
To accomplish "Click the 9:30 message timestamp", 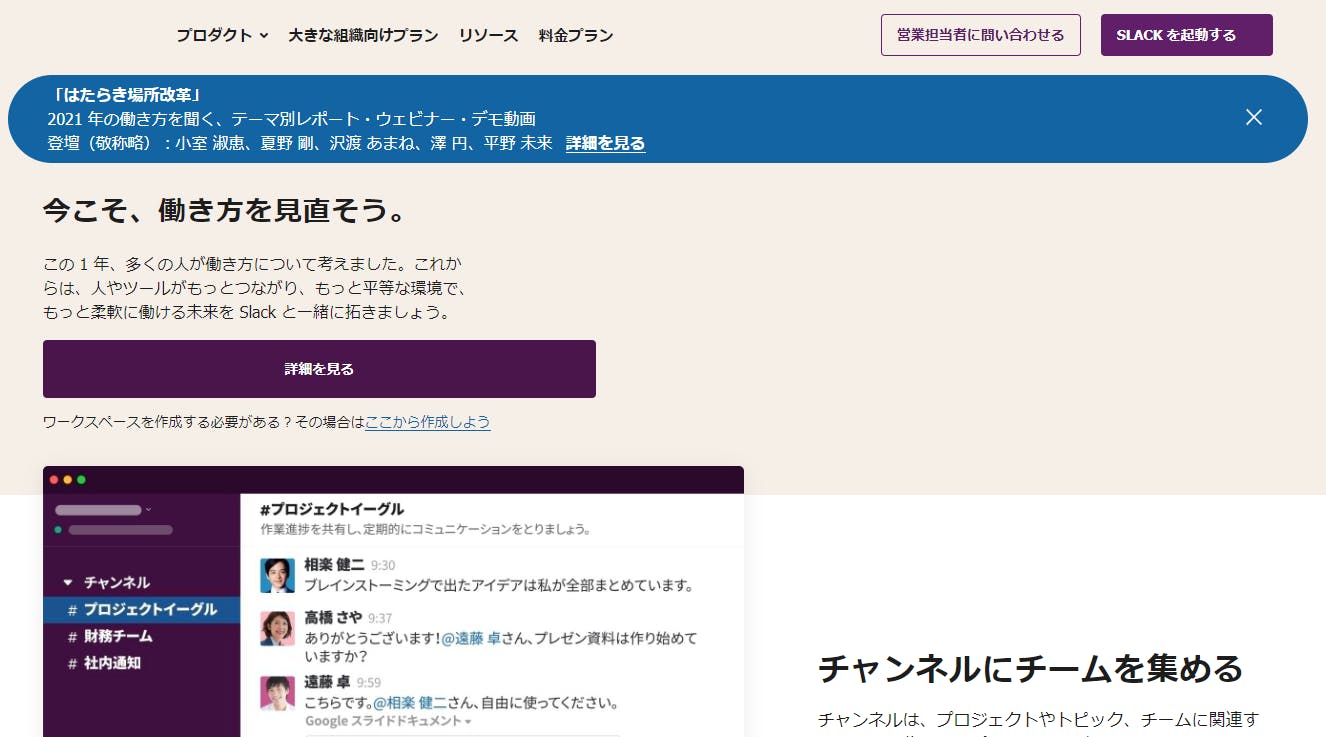I will (x=383, y=565).
